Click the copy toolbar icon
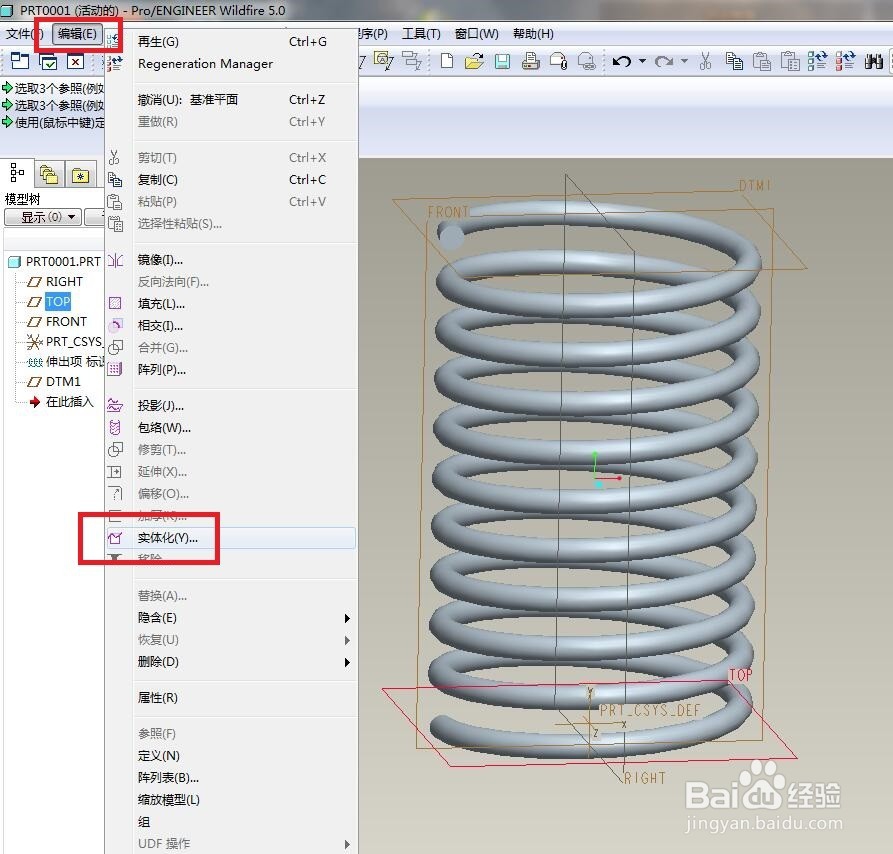 point(734,60)
